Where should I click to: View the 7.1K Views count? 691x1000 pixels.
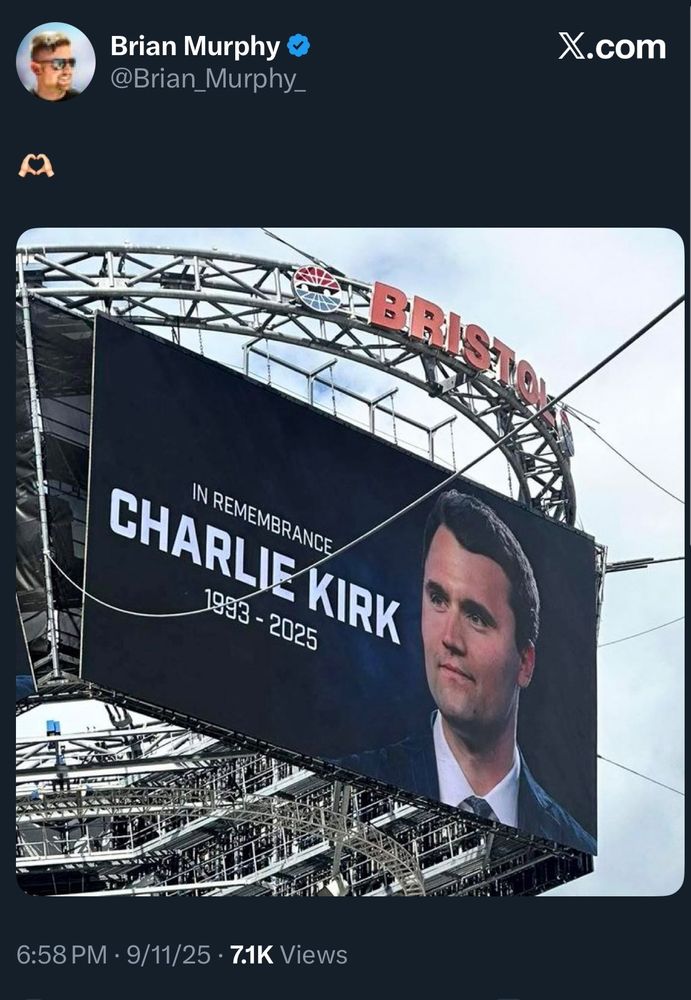(288, 955)
